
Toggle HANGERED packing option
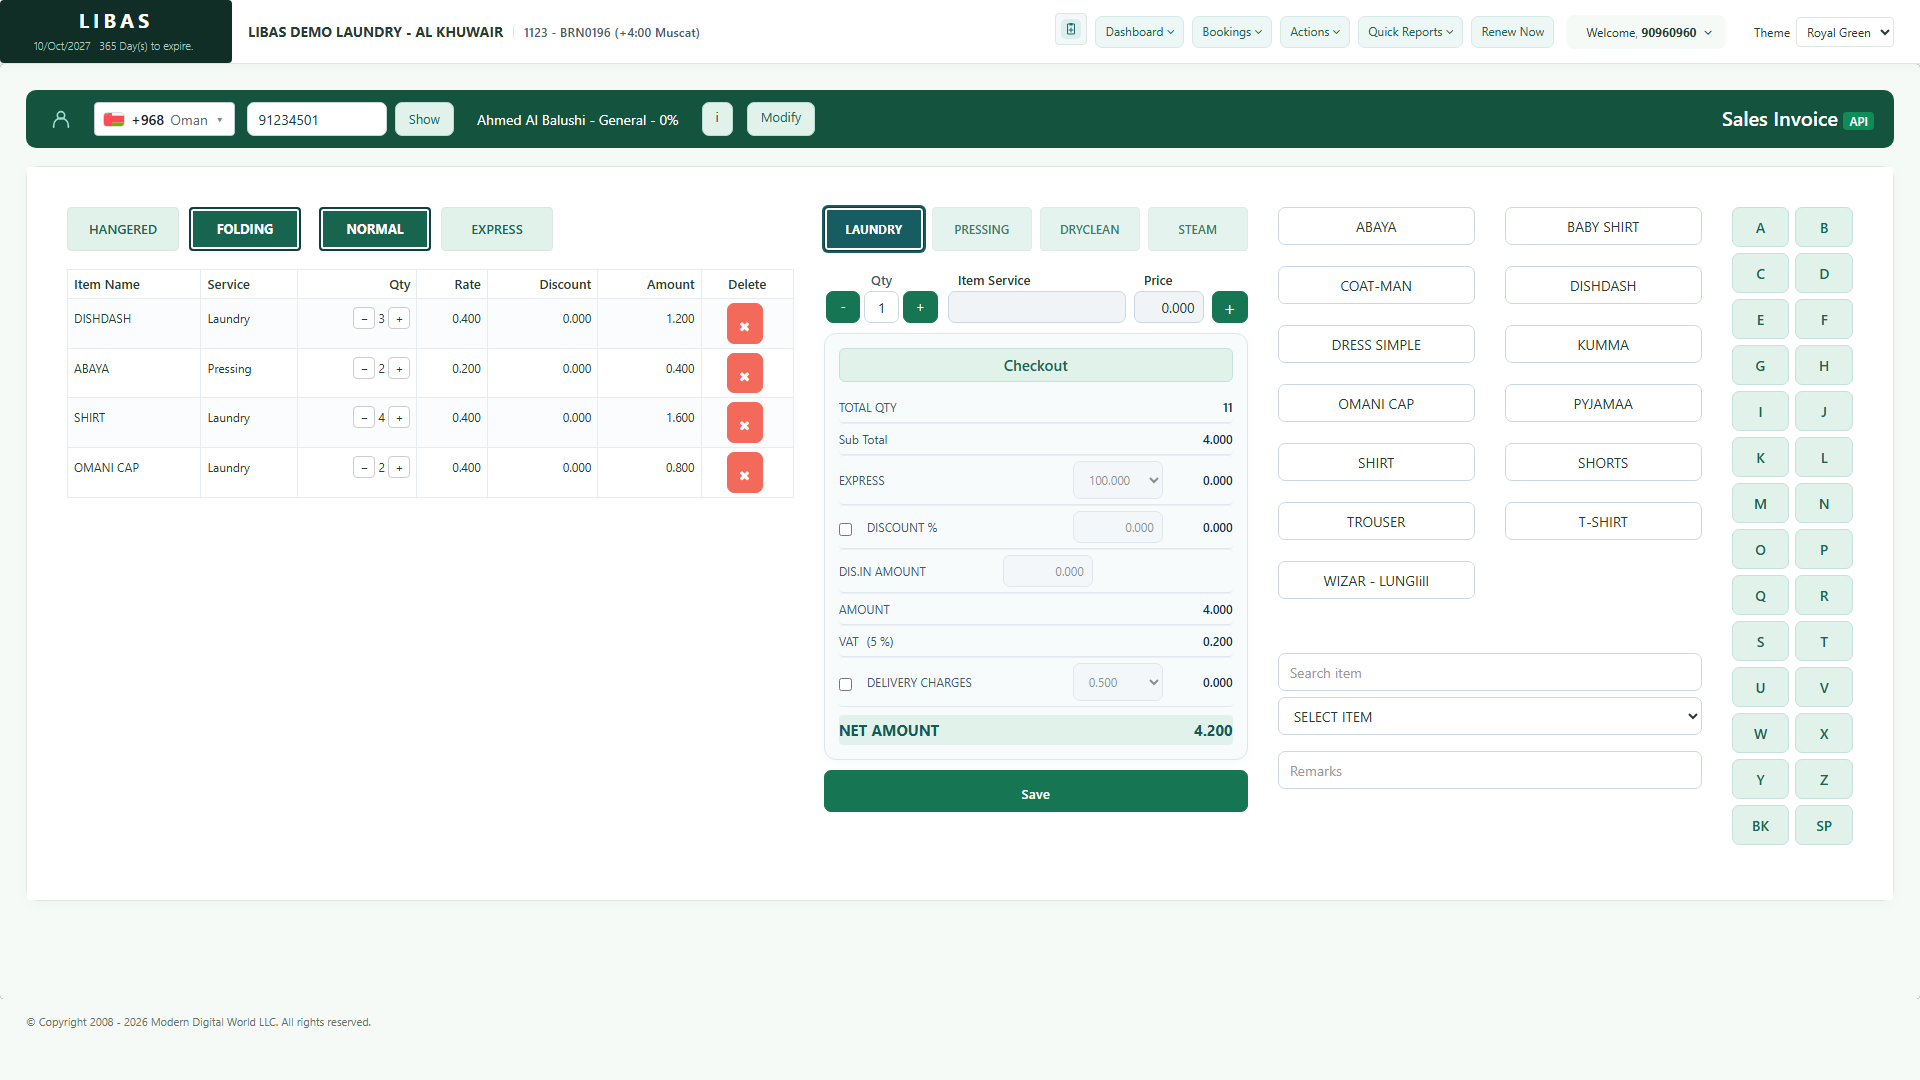(123, 229)
